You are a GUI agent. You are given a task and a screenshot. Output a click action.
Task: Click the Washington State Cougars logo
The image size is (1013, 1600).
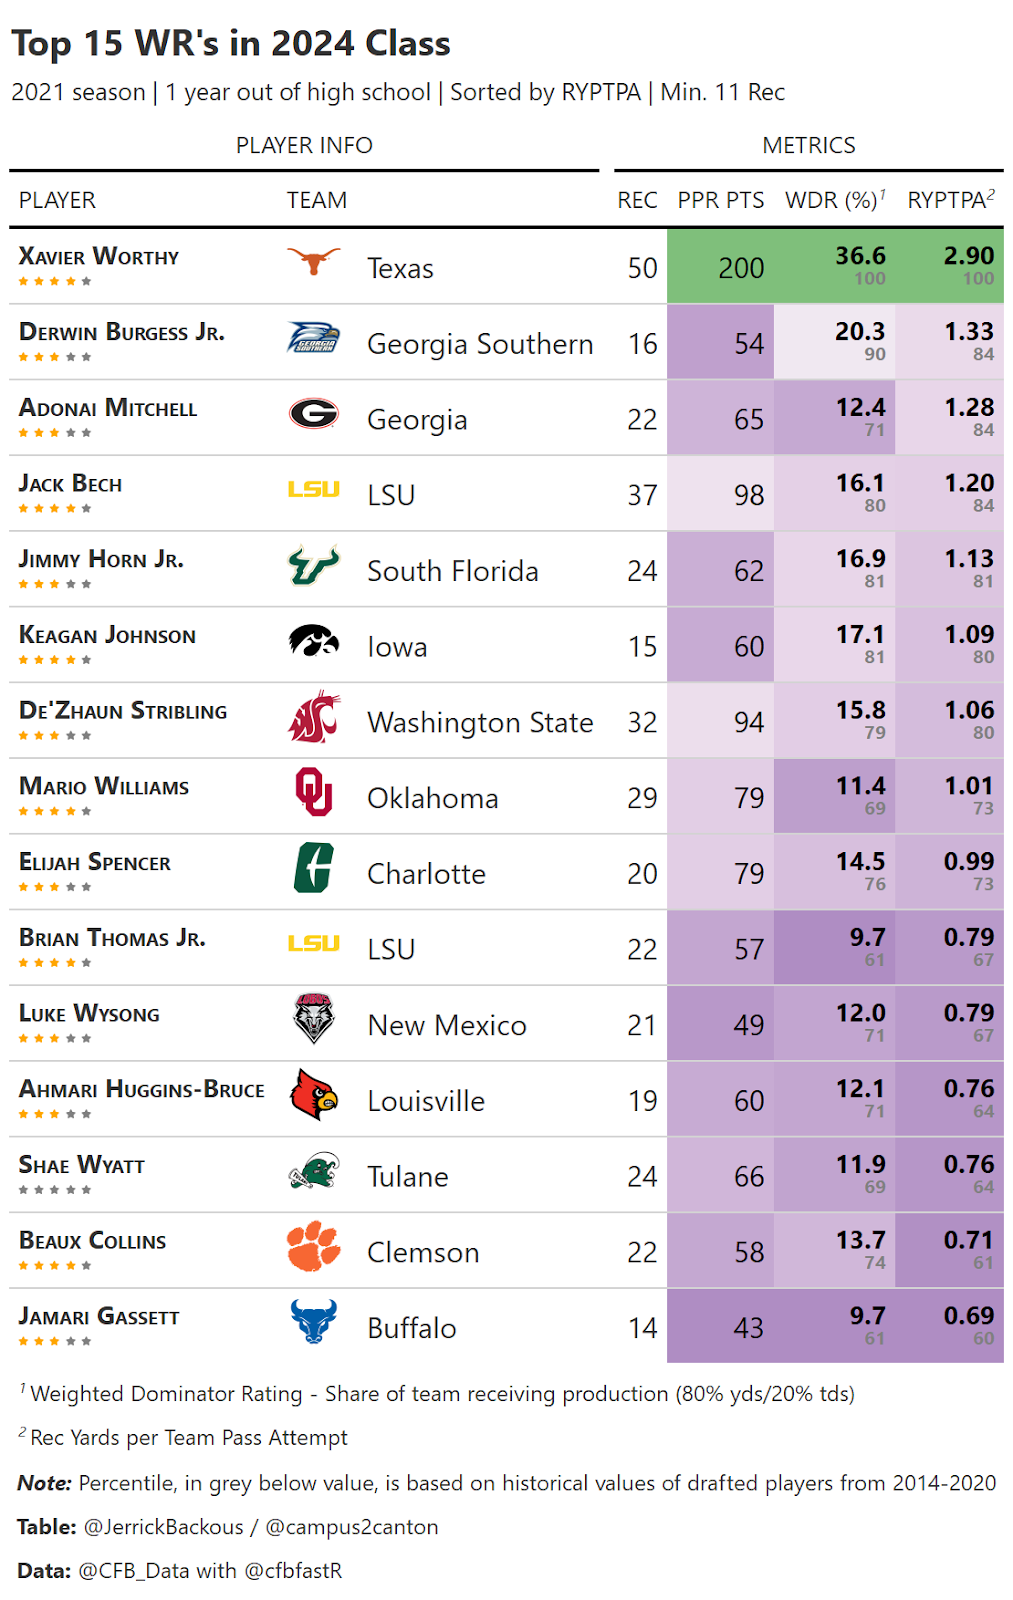coord(314,716)
